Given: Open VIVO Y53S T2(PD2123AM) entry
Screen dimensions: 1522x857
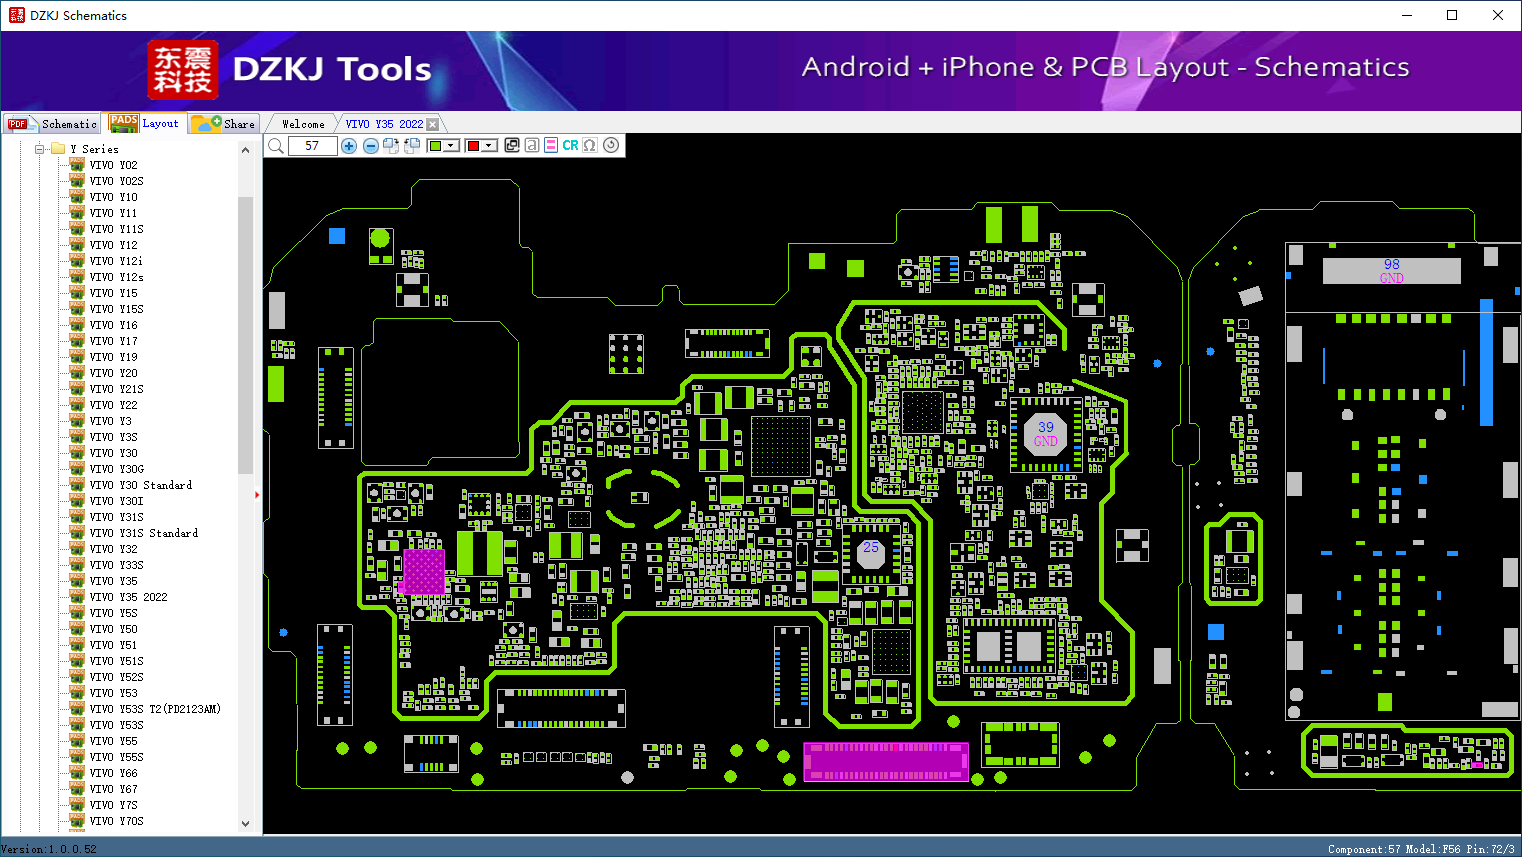Looking at the screenshot, I should coord(154,709).
